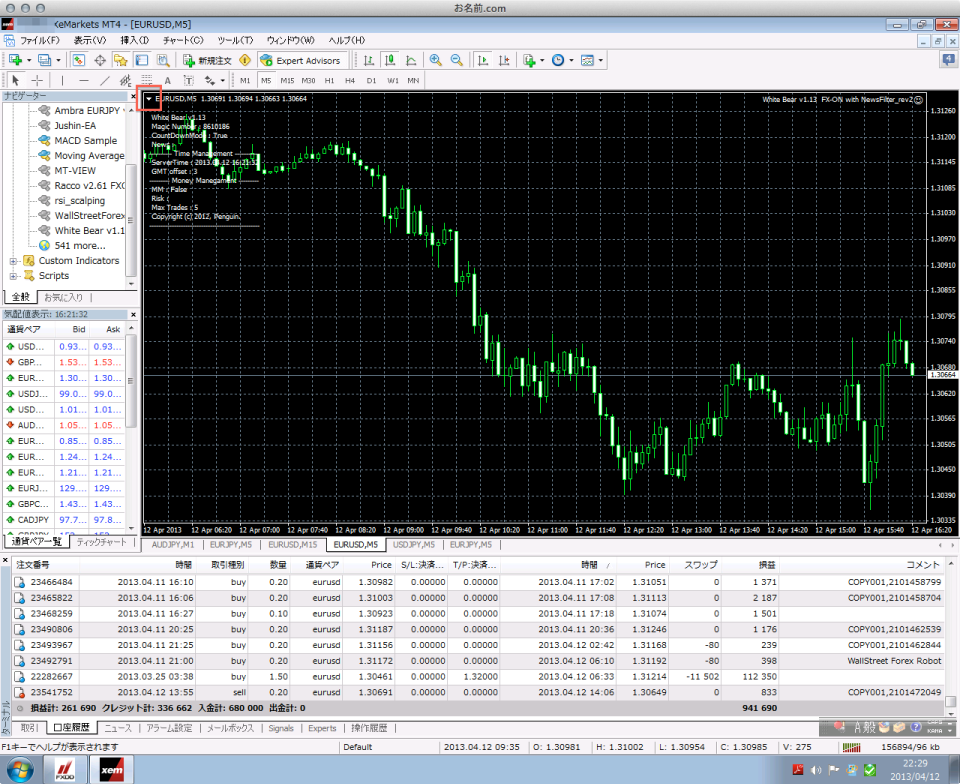Select the equidistant channel tool
The width and height of the screenshot is (960, 784).
(x=126, y=80)
